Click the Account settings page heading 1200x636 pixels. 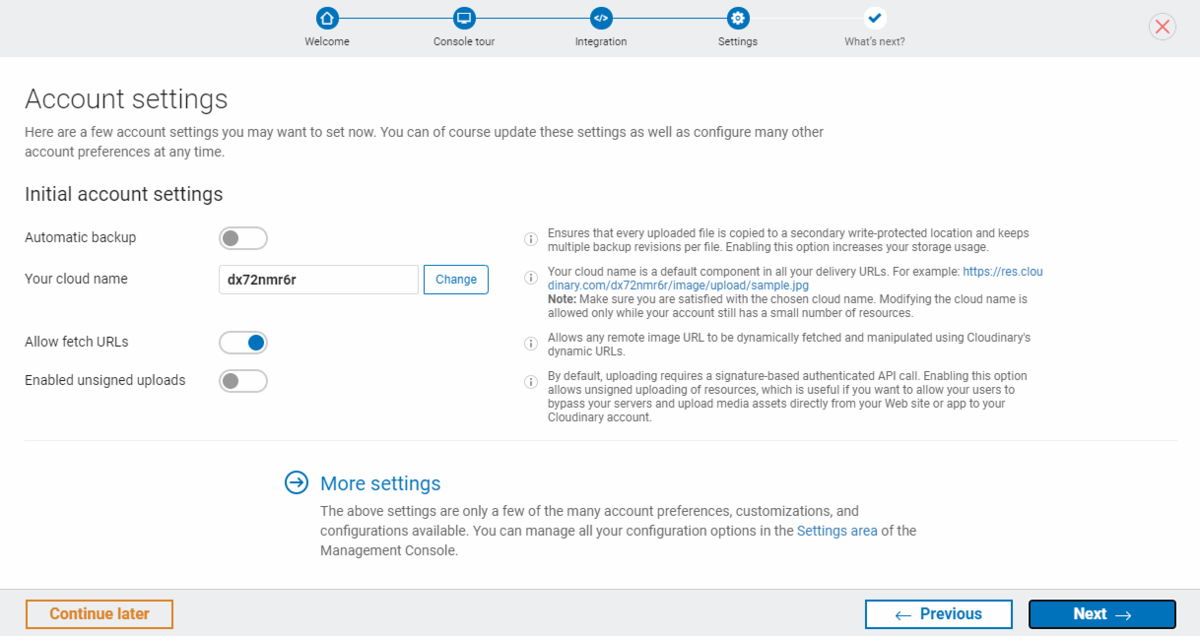point(126,99)
